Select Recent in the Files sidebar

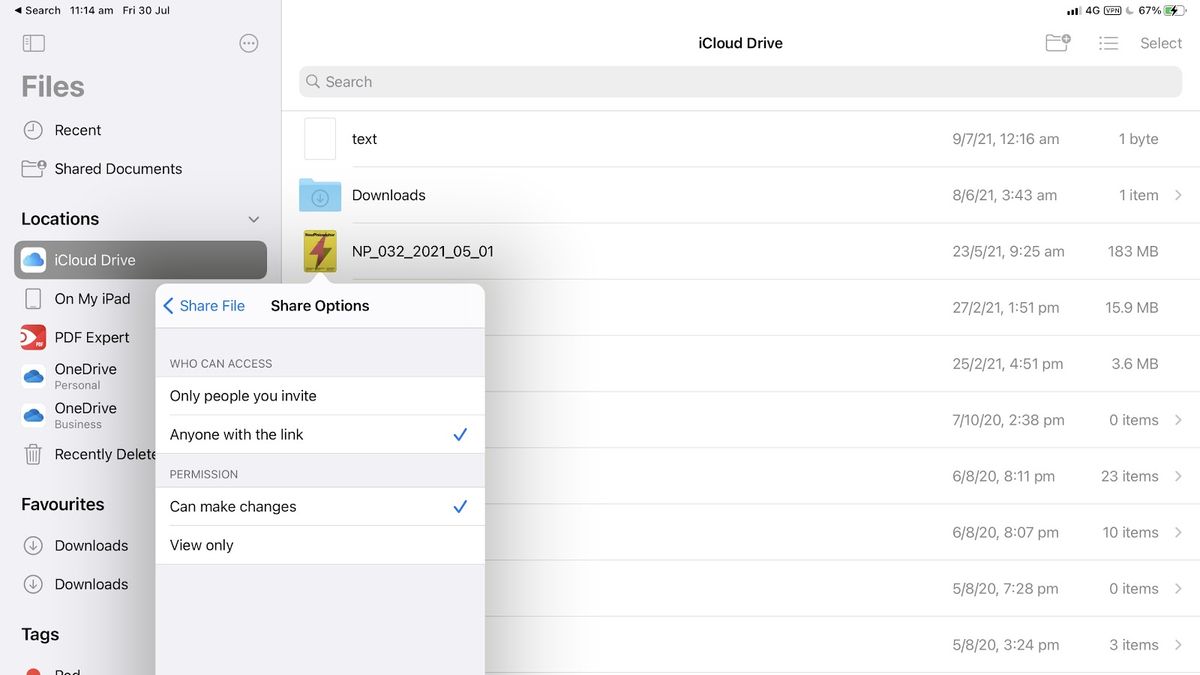tap(75, 130)
